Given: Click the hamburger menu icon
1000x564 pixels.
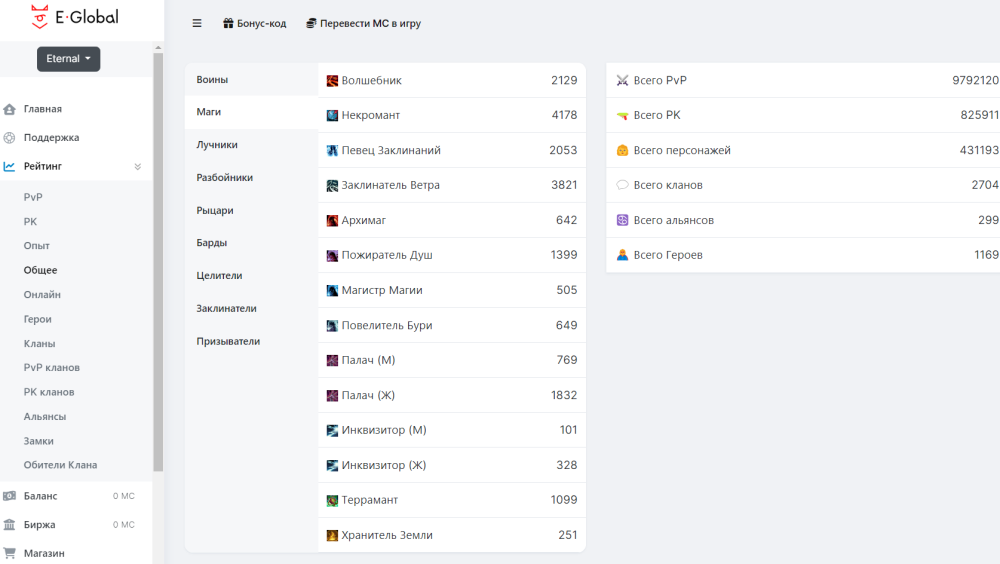Looking at the screenshot, I should click(197, 23).
